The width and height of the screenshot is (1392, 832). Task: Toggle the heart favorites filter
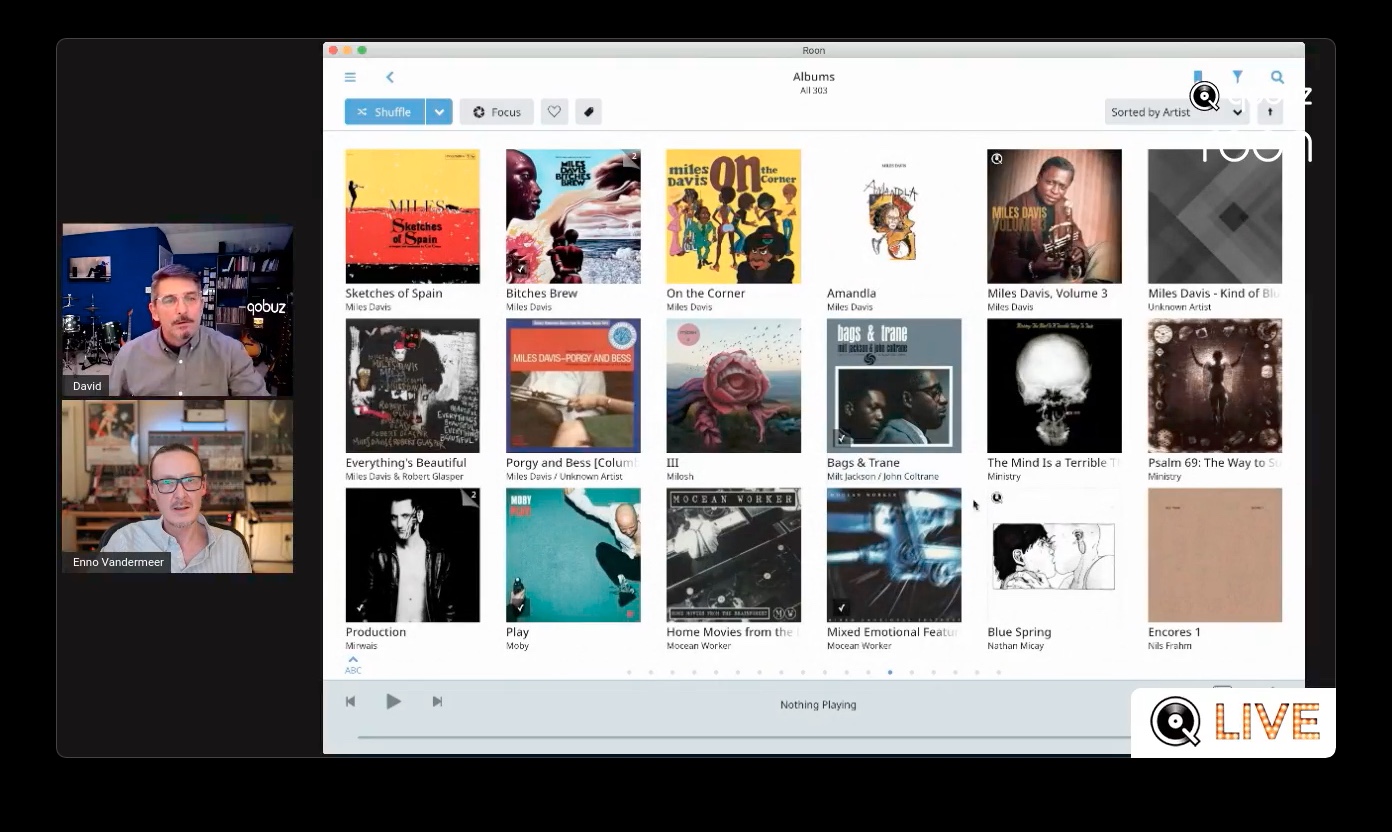point(554,112)
